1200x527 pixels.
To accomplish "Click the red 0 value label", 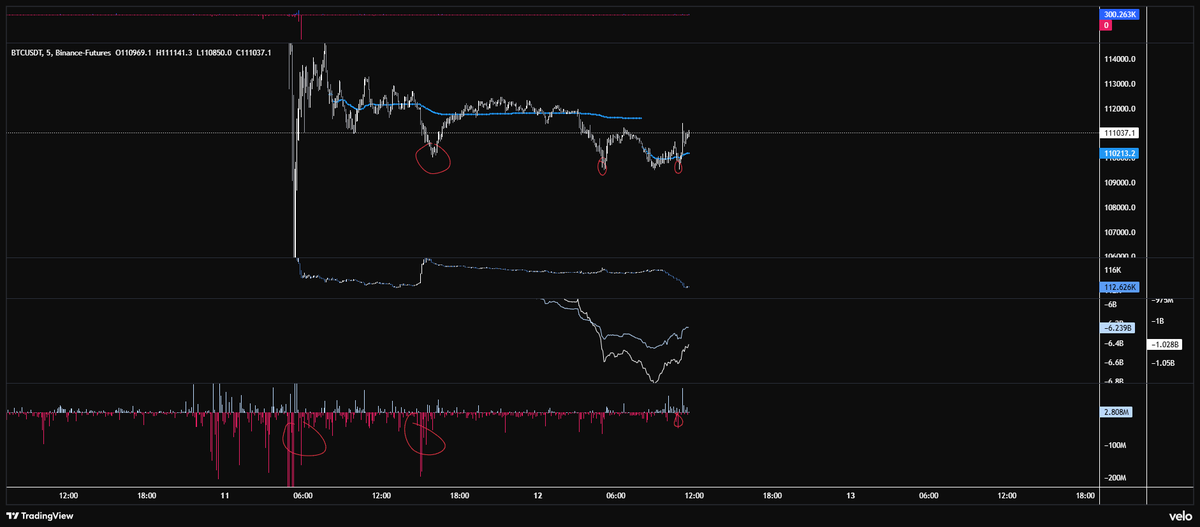I will (x=1106, y=26).
